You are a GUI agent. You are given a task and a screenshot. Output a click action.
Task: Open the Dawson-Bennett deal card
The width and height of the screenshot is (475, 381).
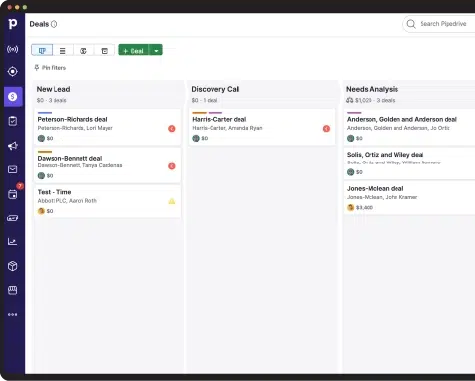[107, 165]
